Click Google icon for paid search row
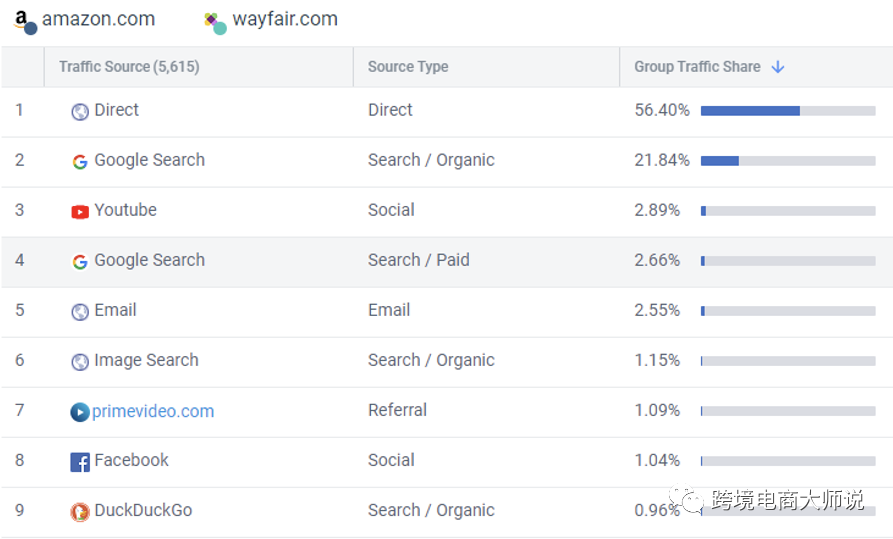 [x=80, y=261]
